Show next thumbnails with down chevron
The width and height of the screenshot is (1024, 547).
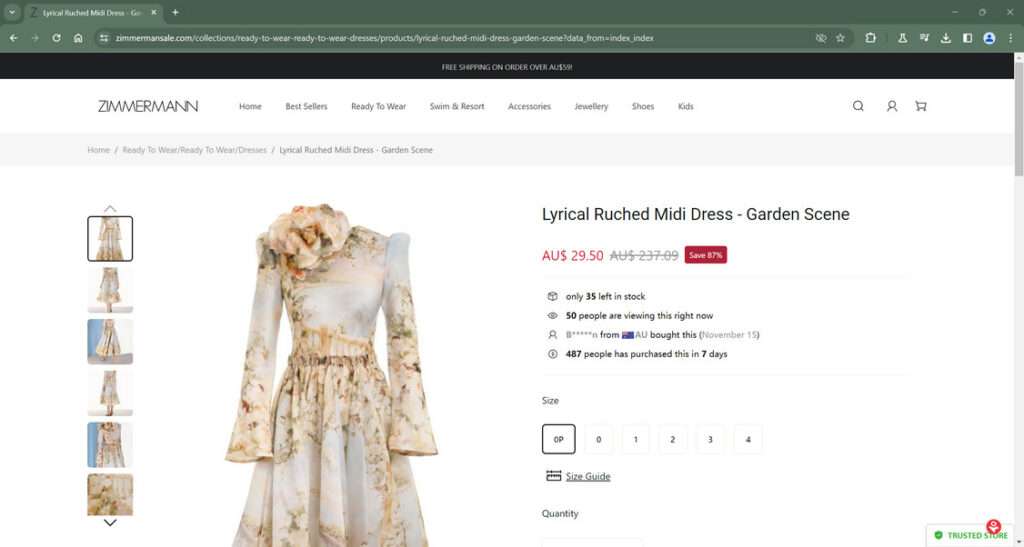110,522
